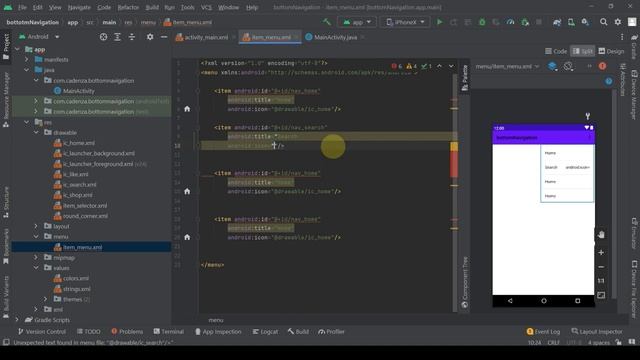Open the TODO tool window
This screenshot has height=360, width=640.
pyautogui.click(x=88, y=331)
